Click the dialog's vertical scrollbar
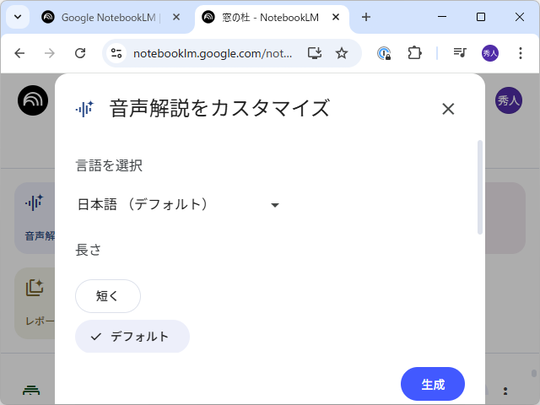The height and width of the screenshot is (405, 540). pos(480,187)
